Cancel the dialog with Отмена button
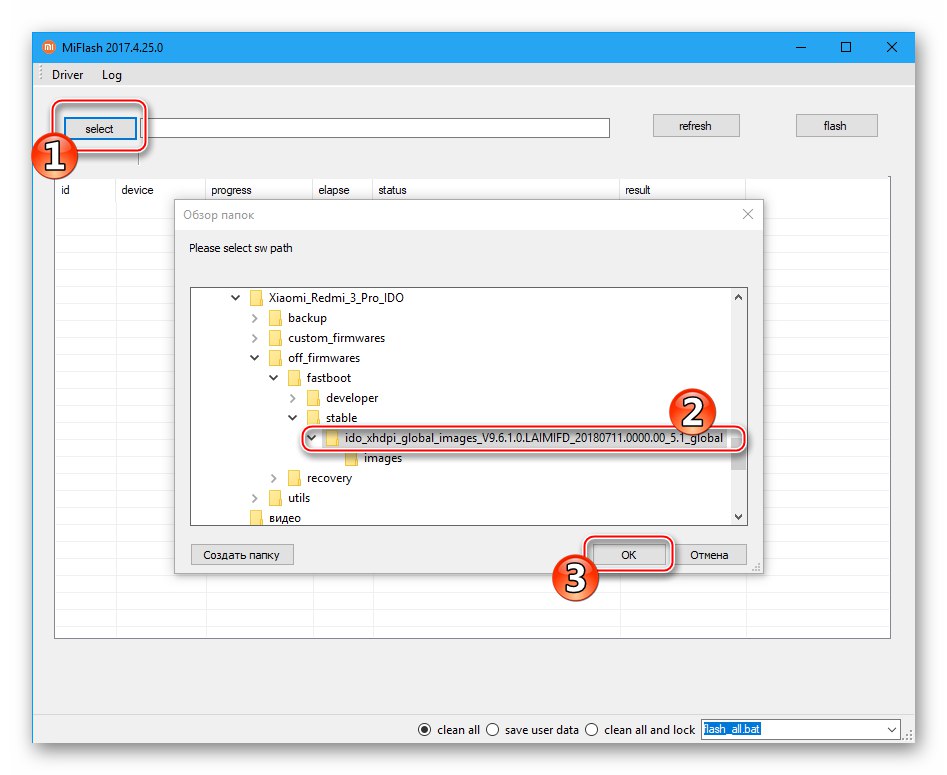Image resolution: width=947 pixels, height=775 pixels. coord(710,555)
